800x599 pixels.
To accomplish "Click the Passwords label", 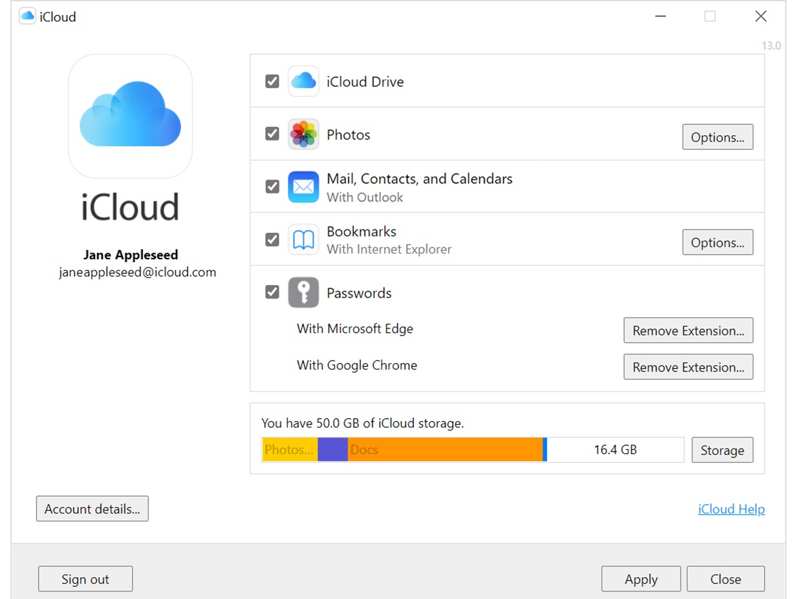I will pyautogui.click(x=359, y=293).
